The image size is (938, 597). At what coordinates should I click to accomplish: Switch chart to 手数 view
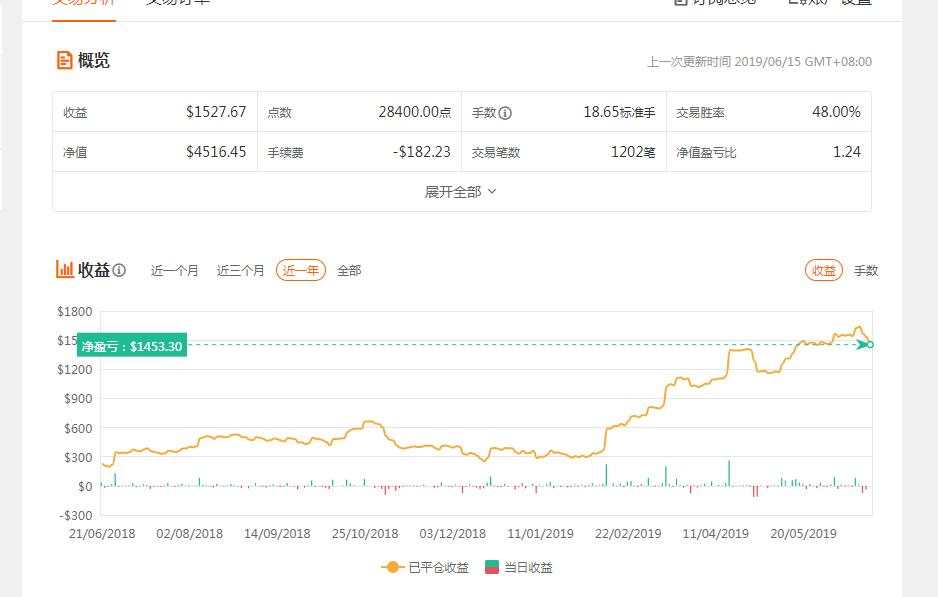(866, 270)
